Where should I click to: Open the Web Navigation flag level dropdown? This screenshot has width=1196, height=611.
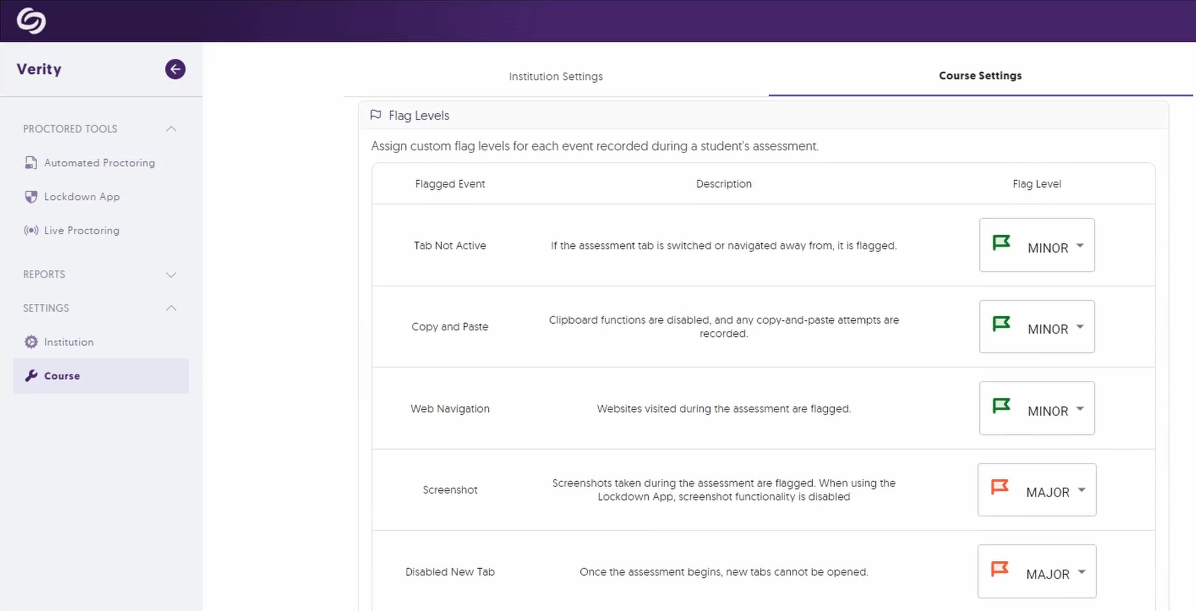pos(1037,408)
